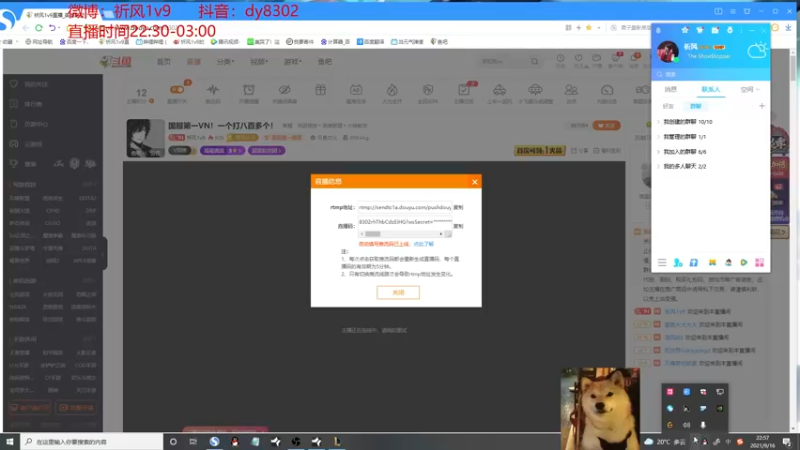Open the 开播提醒 alarm clock icon
The height and width of the screenshot is (450, 800).
(248, 90)
